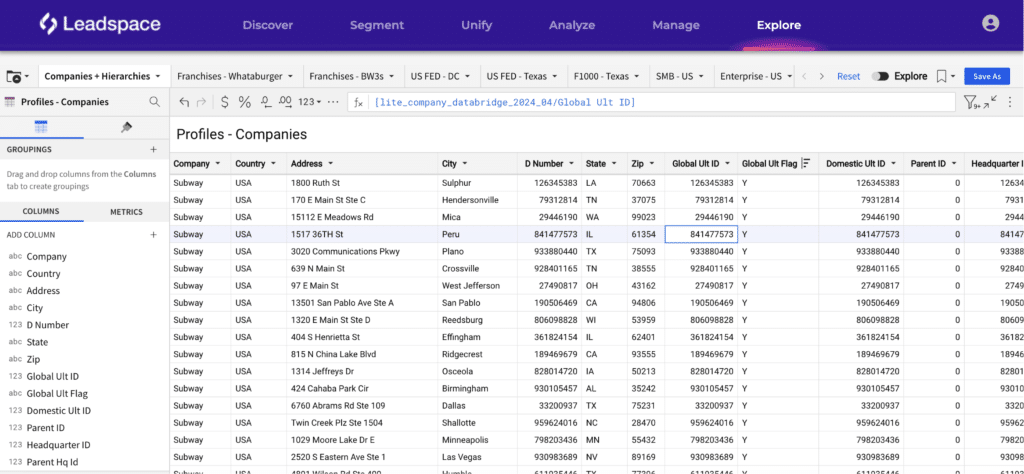The image size is (1024, 474).
Task: Open the Company column header dropdown arrow
Action: click(x=217, y=164)
